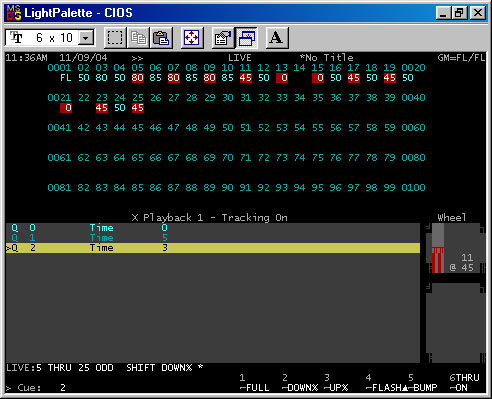The width and height of the screenshot is (492, 399).
Task: Select highlighted cue row Q 2
Action: 213,248
